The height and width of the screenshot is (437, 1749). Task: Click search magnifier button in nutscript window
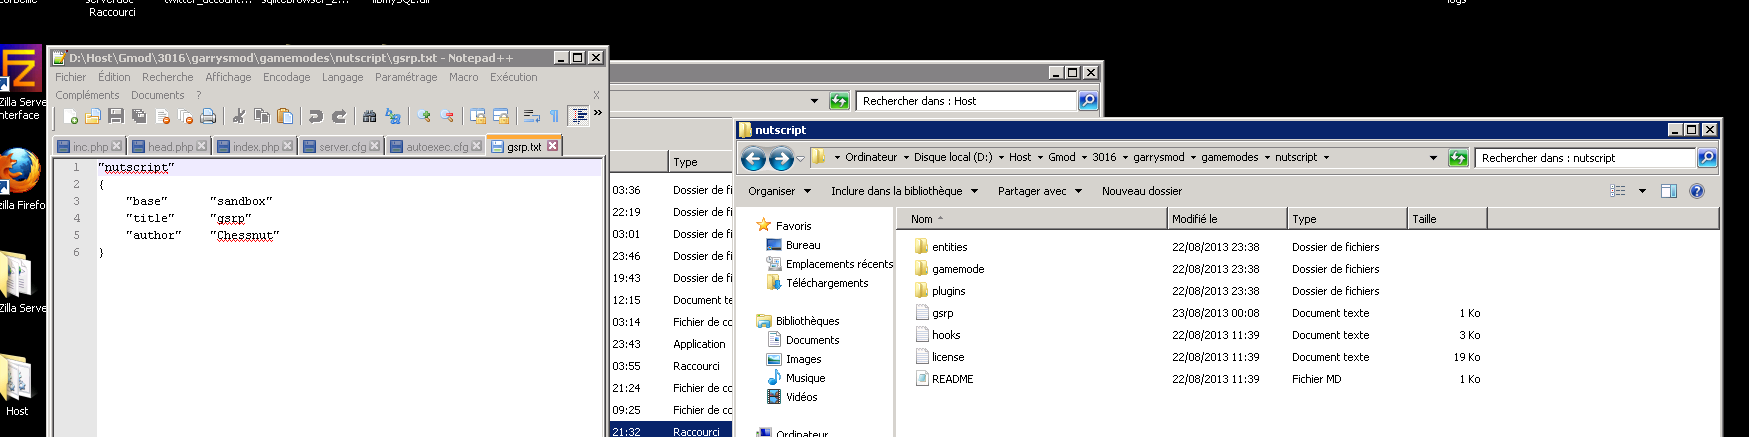pos(1707,157)
